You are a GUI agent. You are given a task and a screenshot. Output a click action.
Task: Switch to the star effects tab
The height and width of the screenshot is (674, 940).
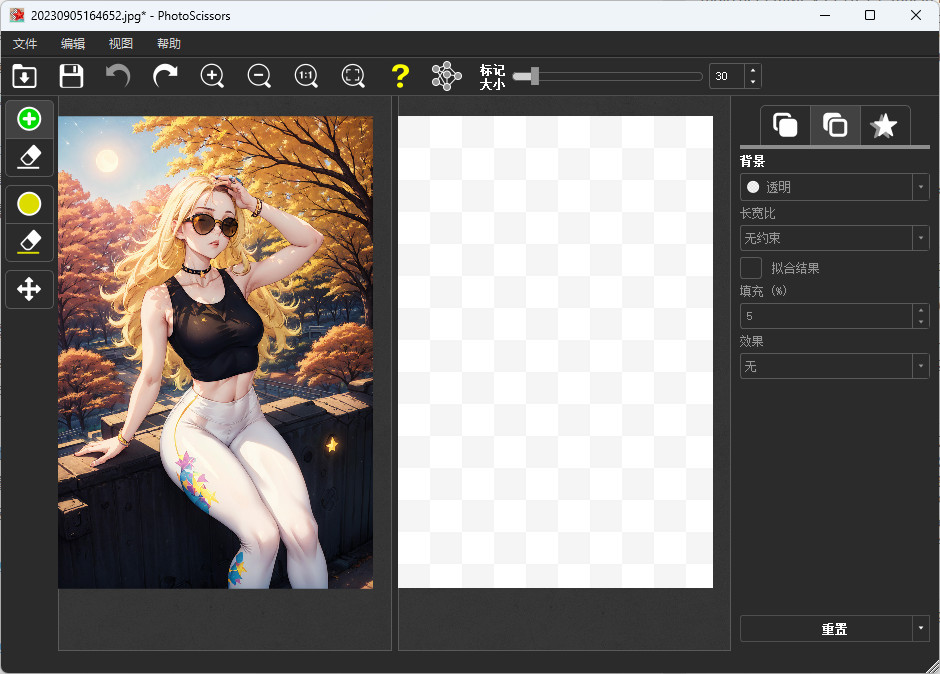click(885, 125)
